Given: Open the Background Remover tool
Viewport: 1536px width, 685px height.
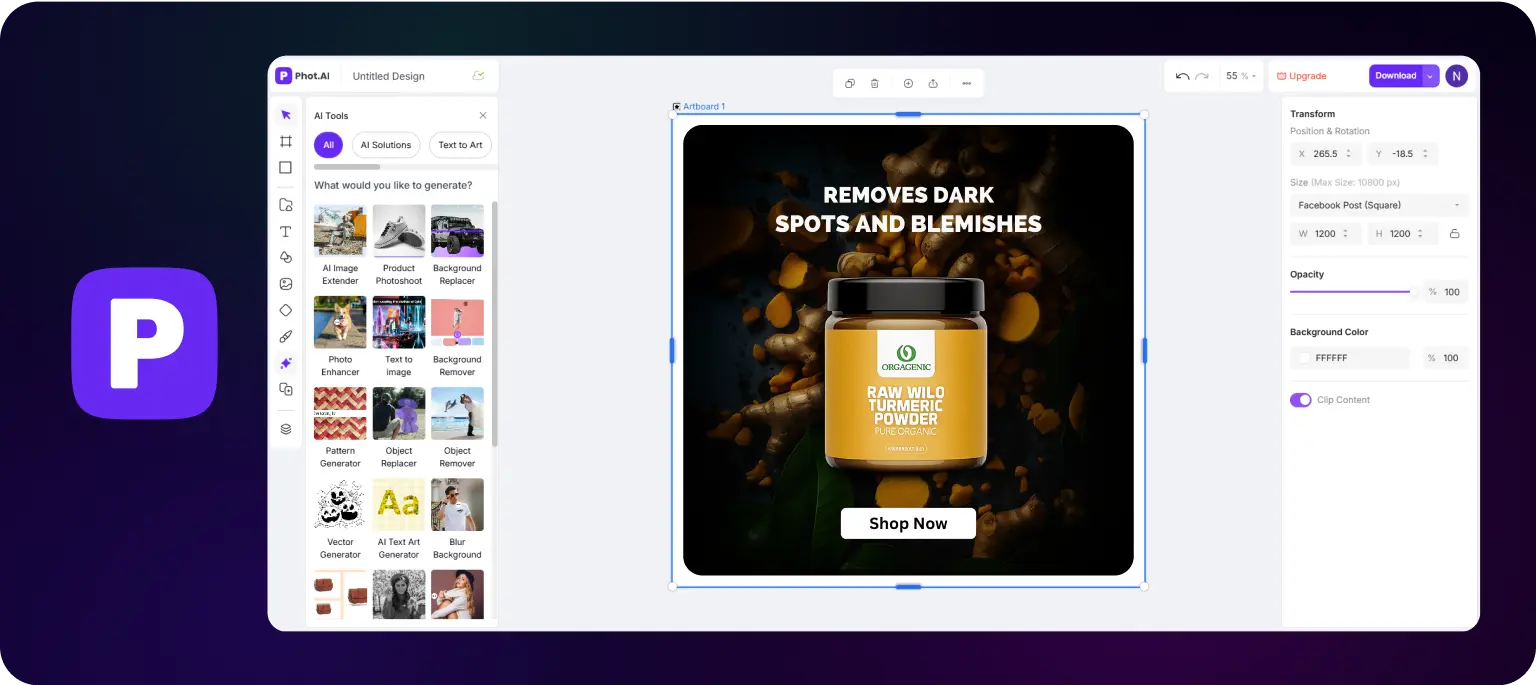Looking at the screenshot, I should tap(457, 337).
